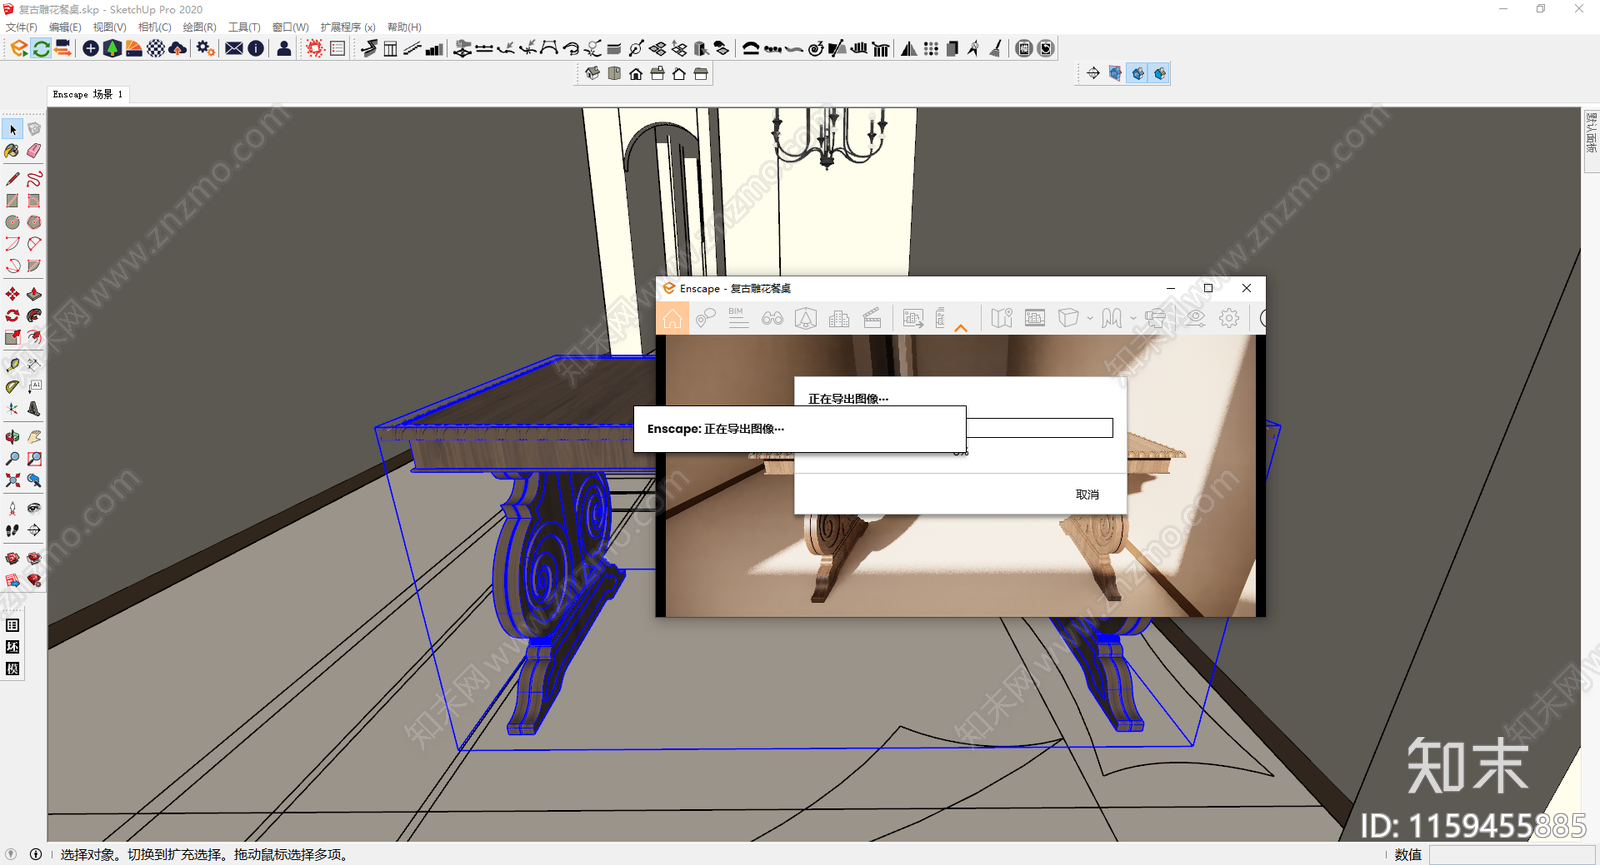
Task: Select the Rotate tool
Action: (12, 316)
